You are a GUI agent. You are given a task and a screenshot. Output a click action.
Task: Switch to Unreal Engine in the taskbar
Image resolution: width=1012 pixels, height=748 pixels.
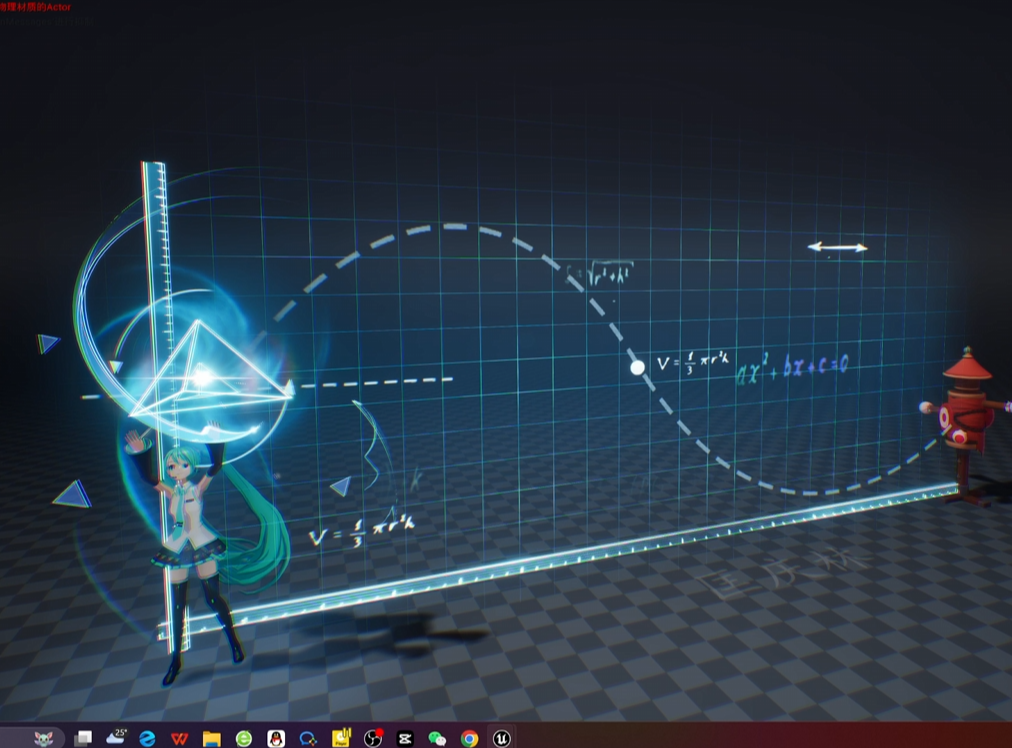pyautogui.click(x=501, y=738)
